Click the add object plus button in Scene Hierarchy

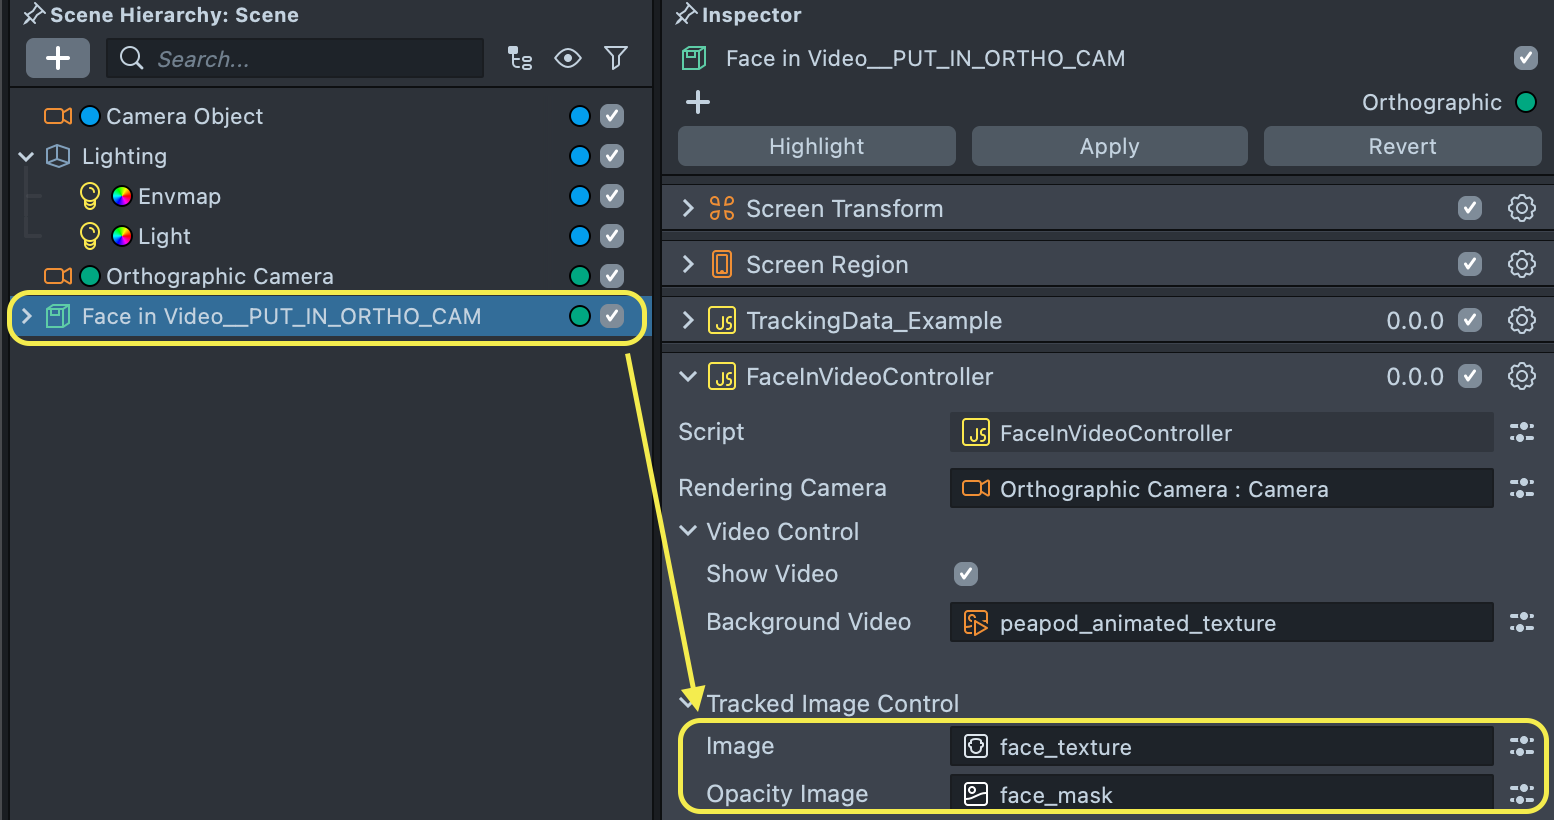click(58, 58)
